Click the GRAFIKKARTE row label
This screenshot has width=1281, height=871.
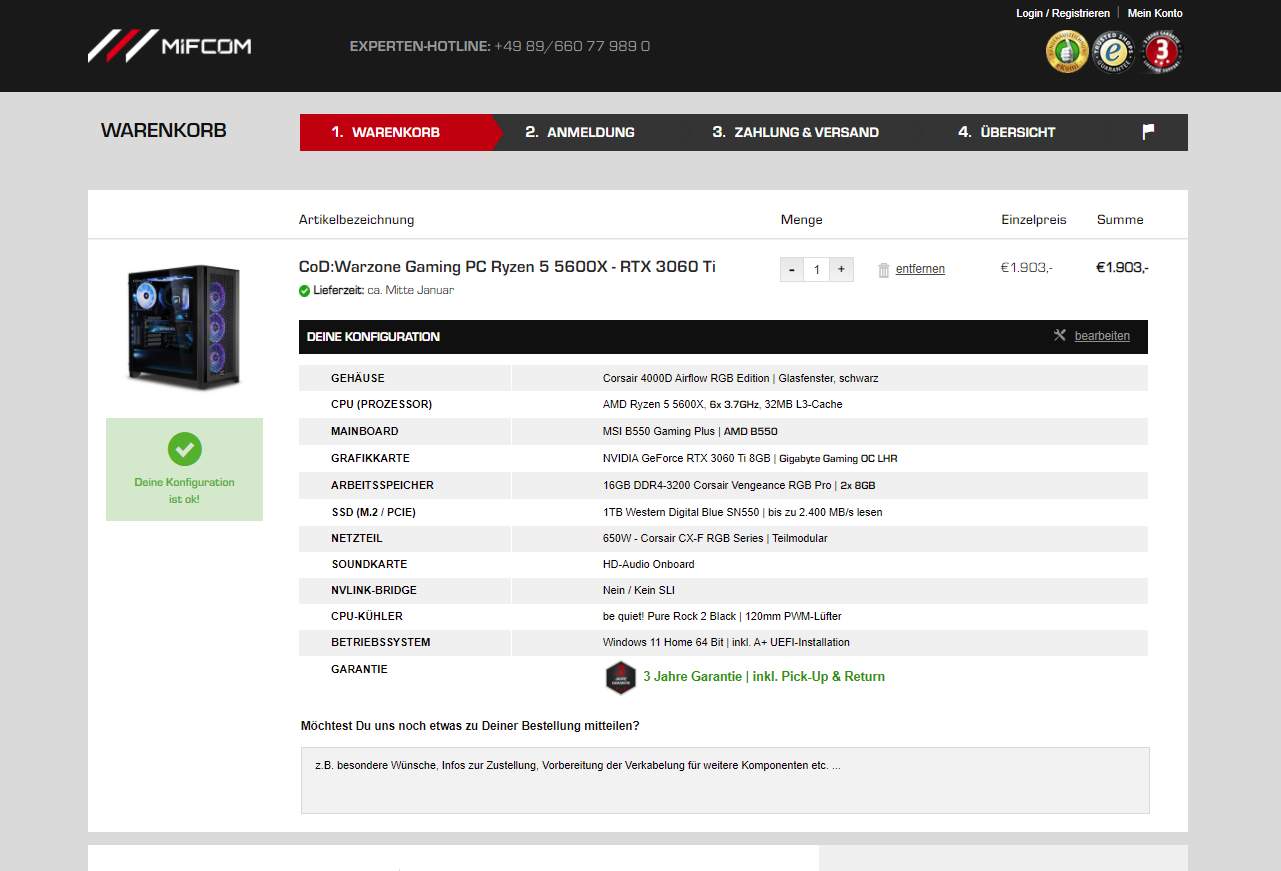click(368, 458)
